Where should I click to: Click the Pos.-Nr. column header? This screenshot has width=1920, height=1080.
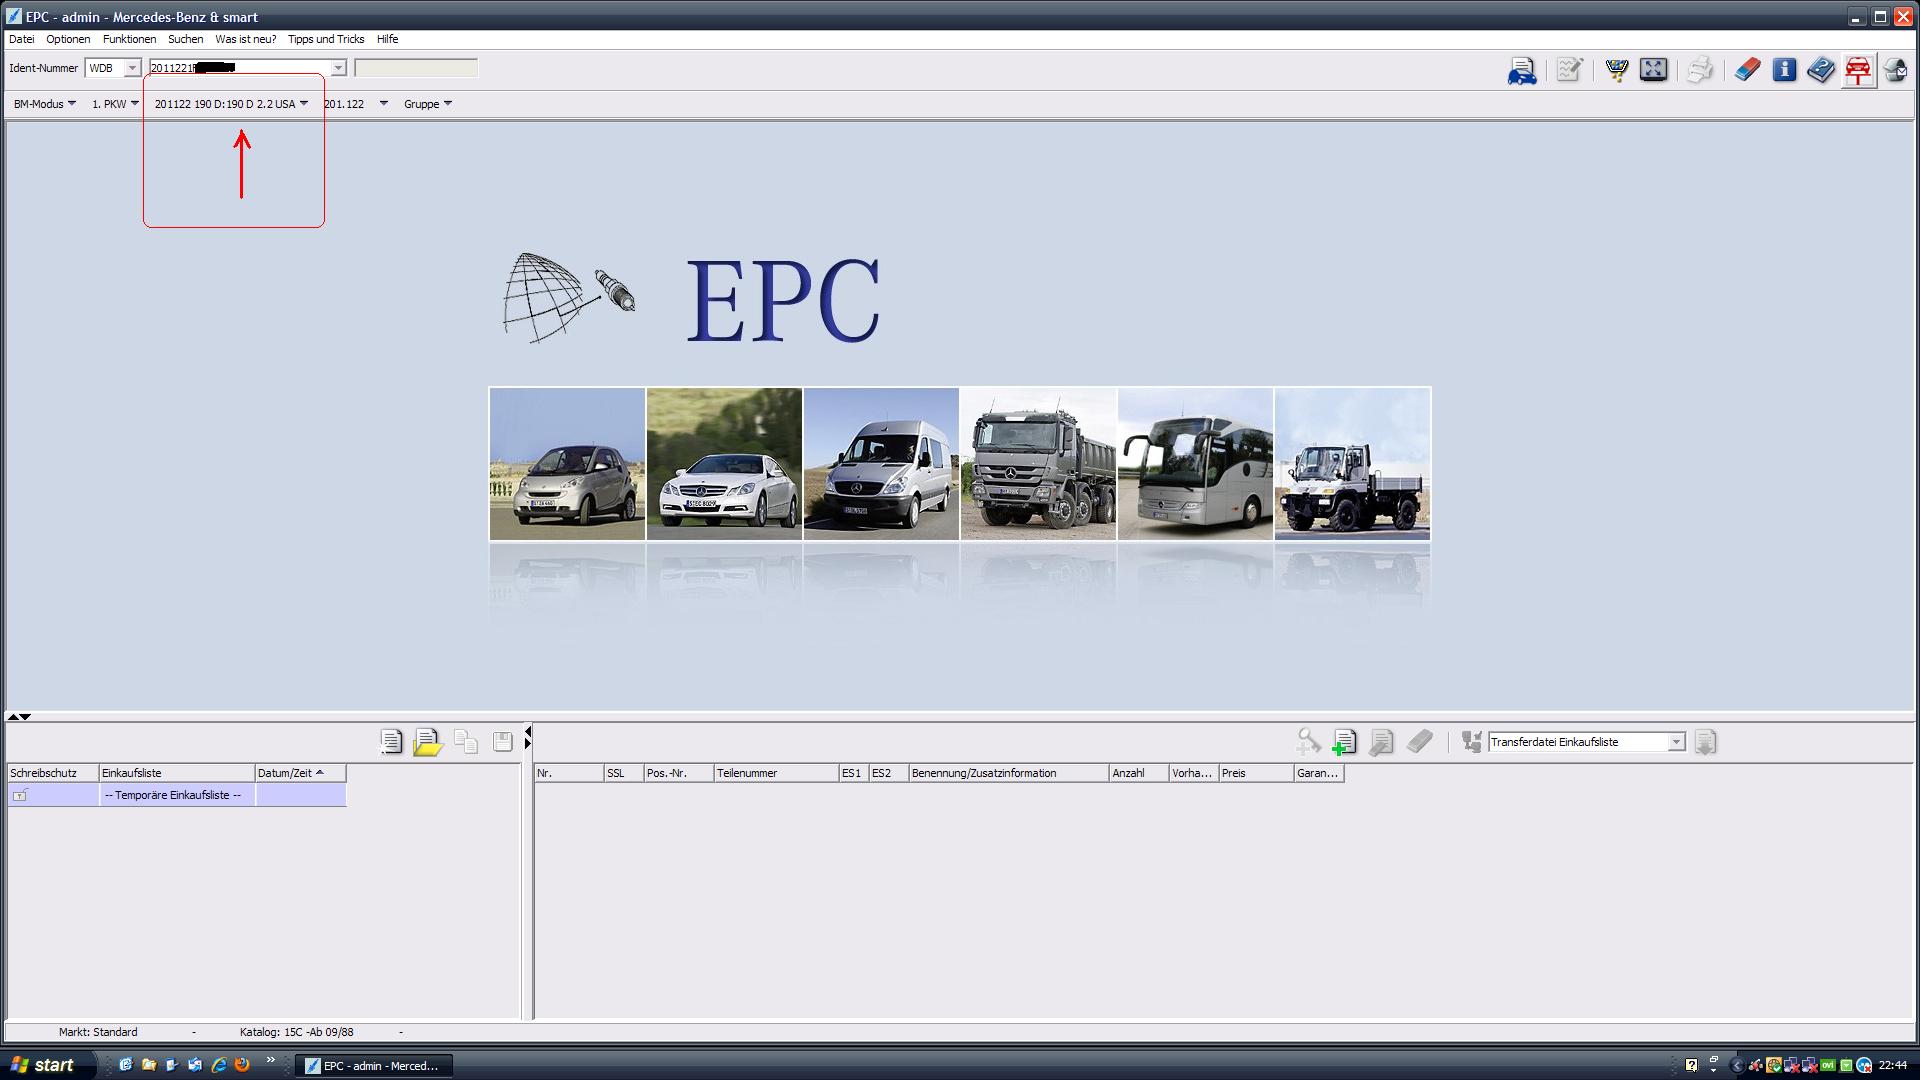pyautogui.click(x=679, y=773)
